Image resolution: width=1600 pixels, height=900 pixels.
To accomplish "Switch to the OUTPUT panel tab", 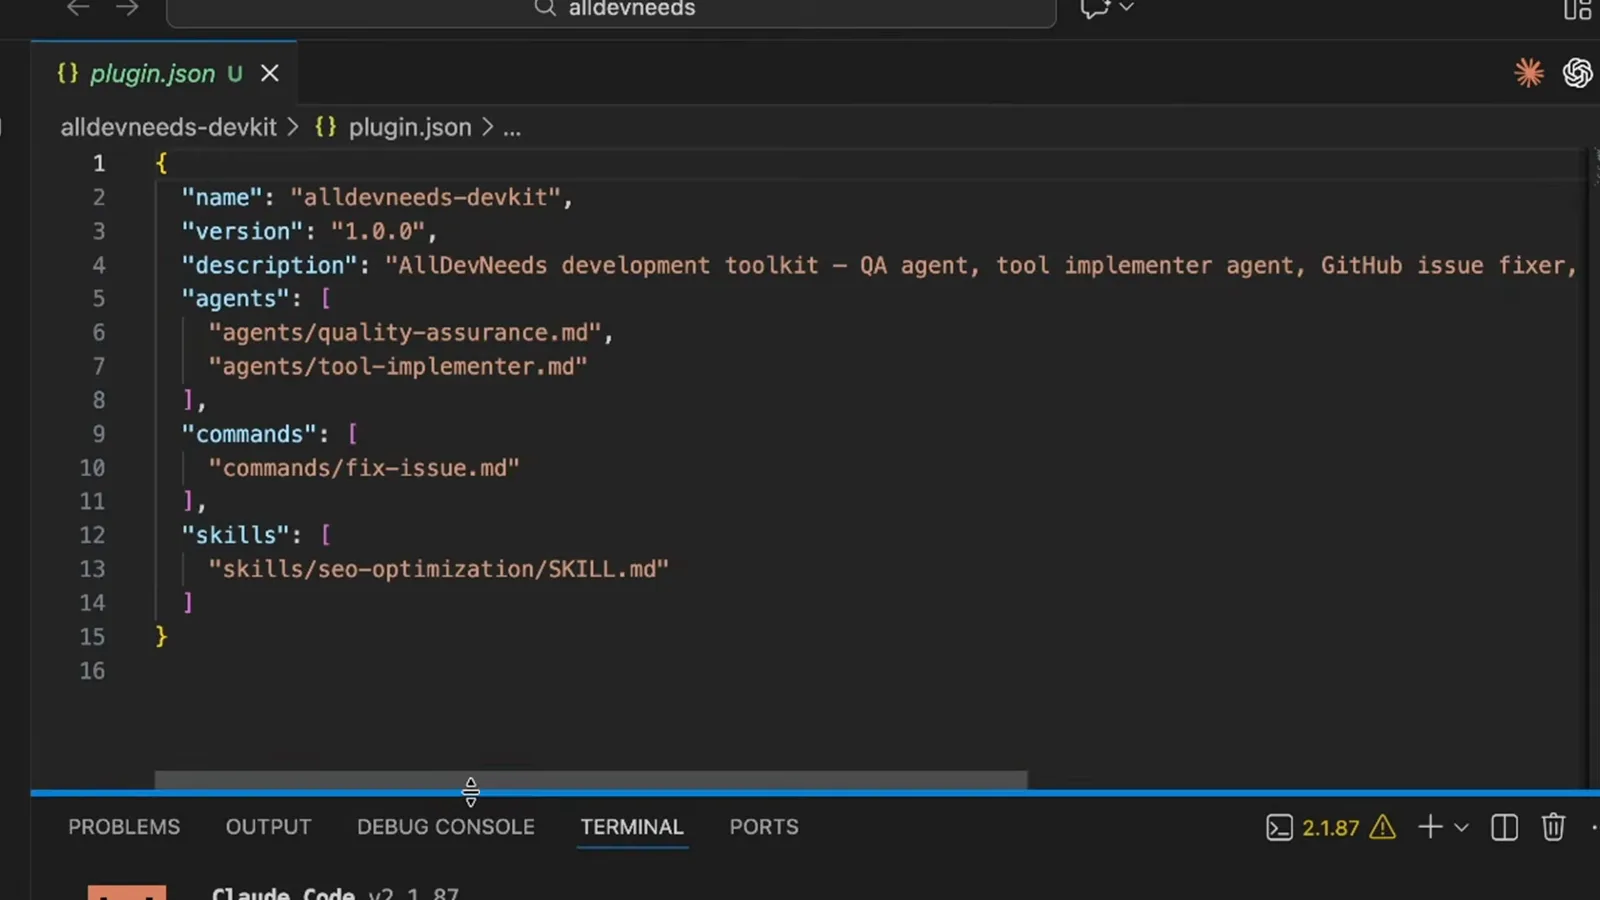I will point(268,827).
